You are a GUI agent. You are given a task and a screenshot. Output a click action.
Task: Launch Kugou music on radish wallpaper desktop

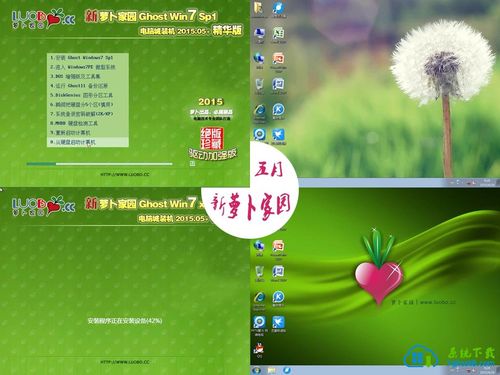(x=278, y=298)
